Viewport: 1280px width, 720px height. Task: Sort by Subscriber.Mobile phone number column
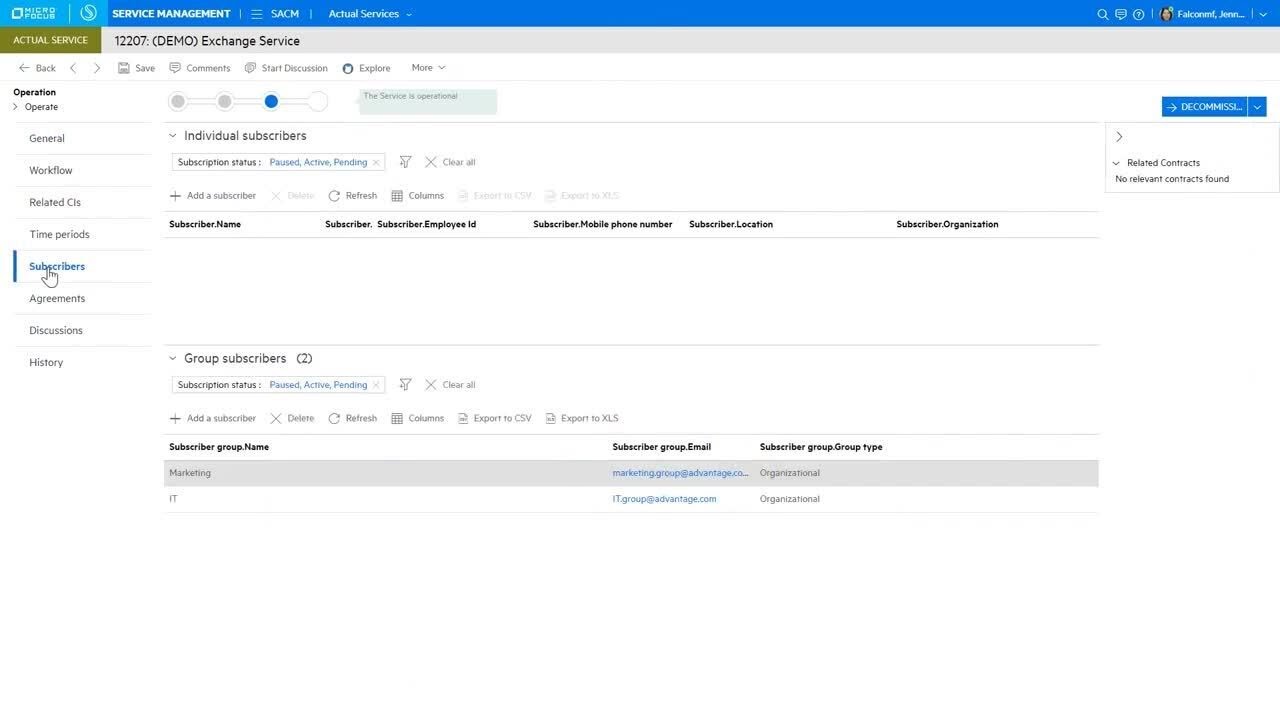pos(603,224)
